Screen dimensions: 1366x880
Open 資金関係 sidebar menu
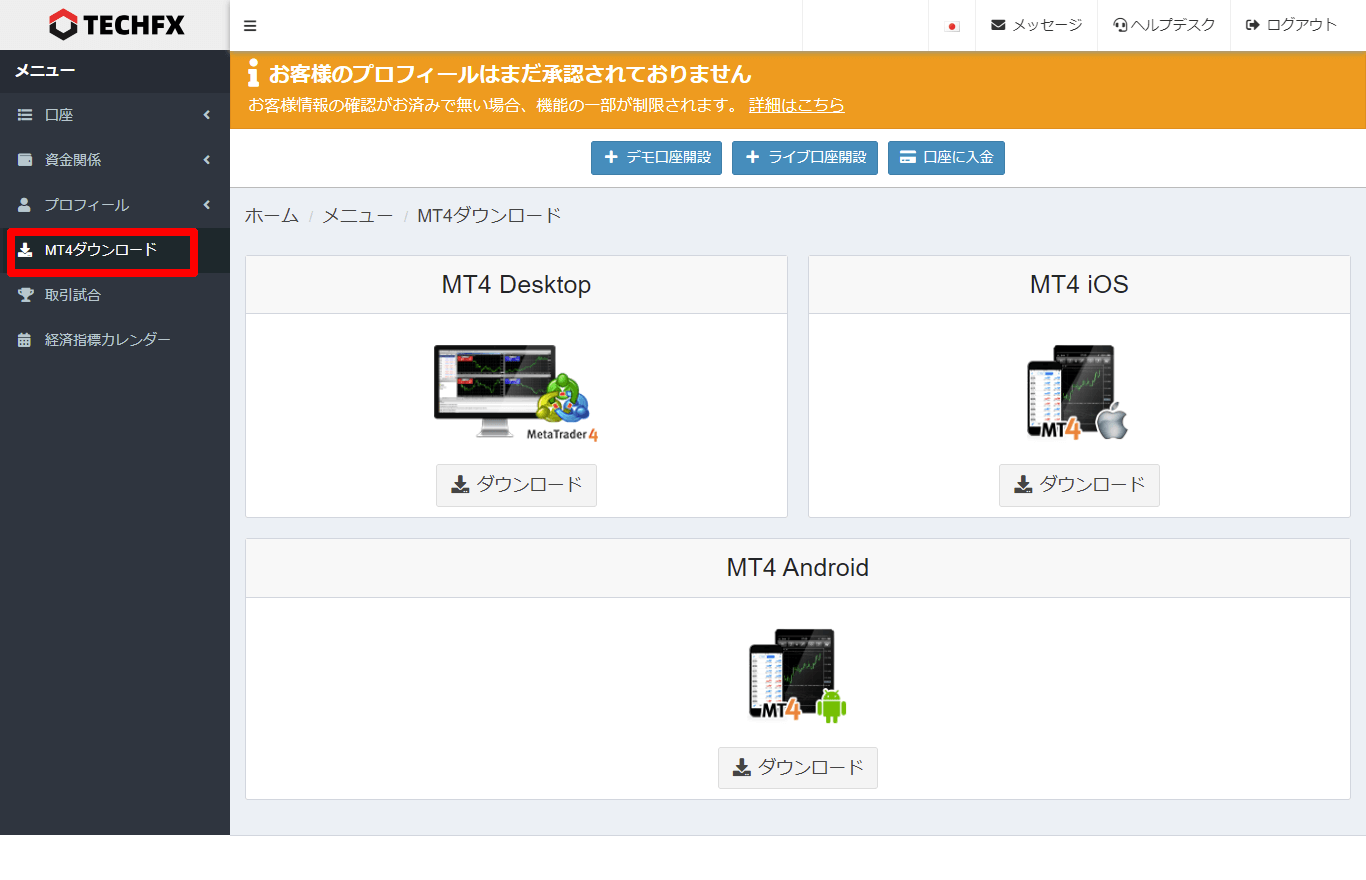coord(115,160)
